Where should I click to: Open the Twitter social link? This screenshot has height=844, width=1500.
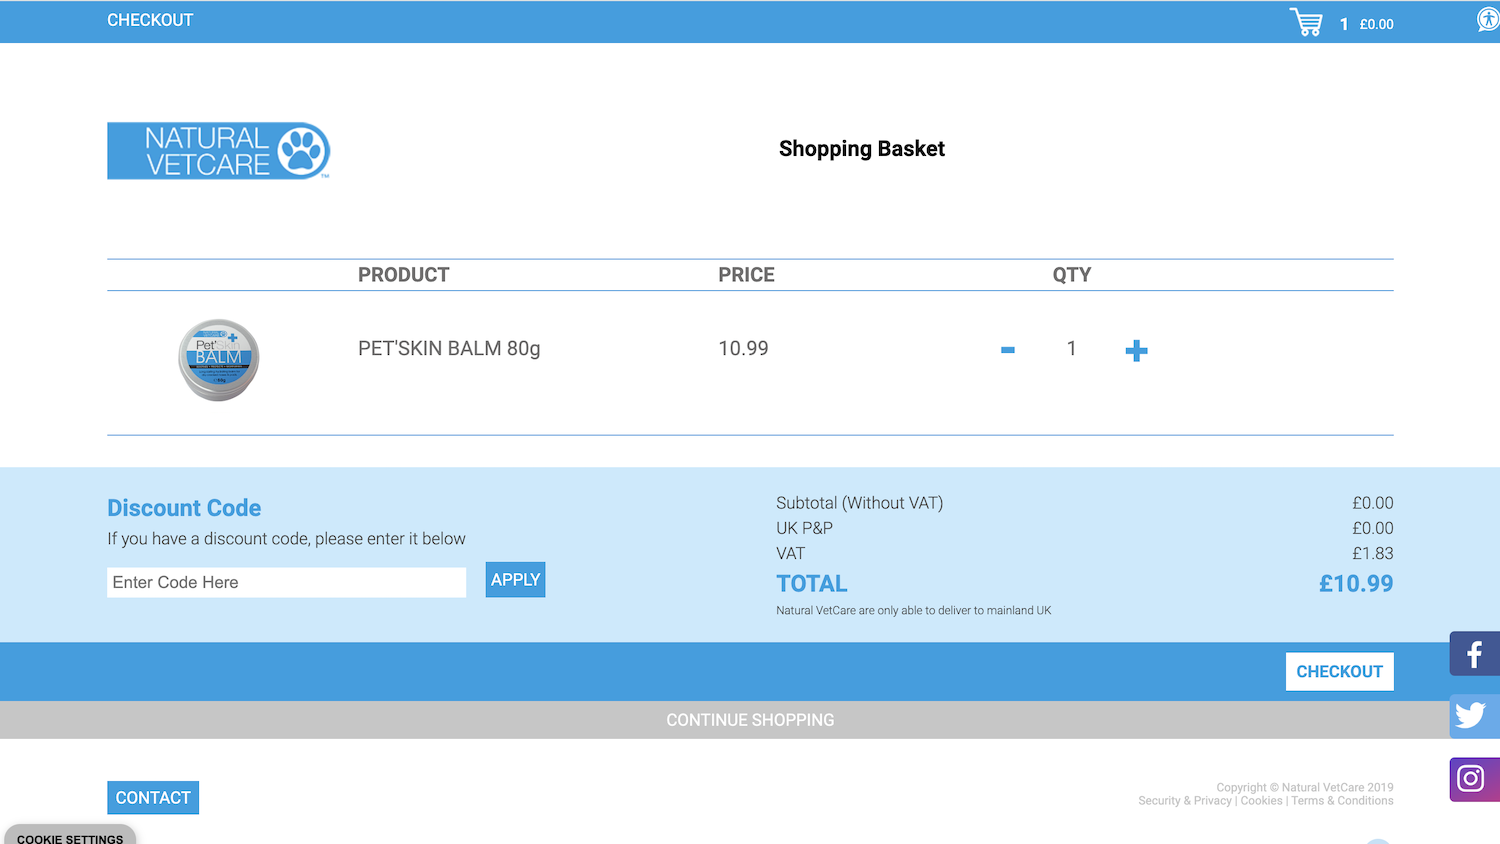(1474, 716)
